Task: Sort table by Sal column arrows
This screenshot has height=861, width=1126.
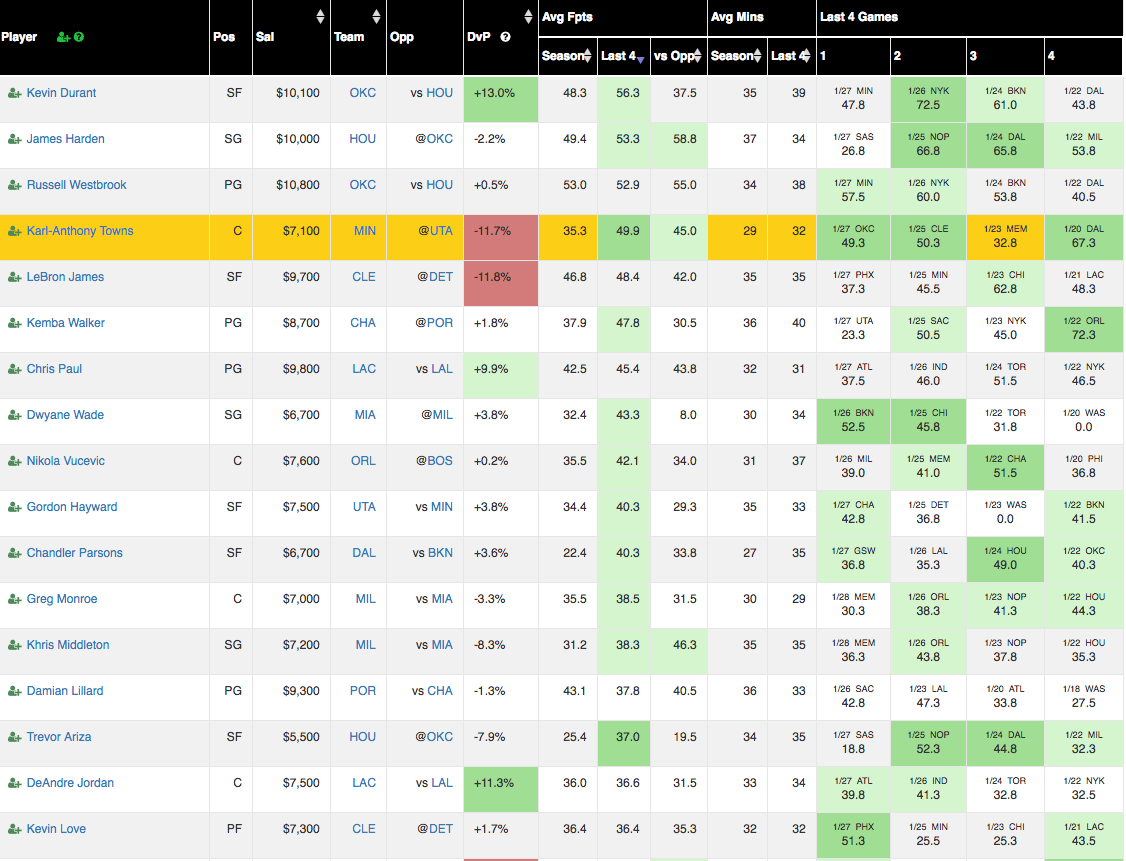Action: [320, 17]
